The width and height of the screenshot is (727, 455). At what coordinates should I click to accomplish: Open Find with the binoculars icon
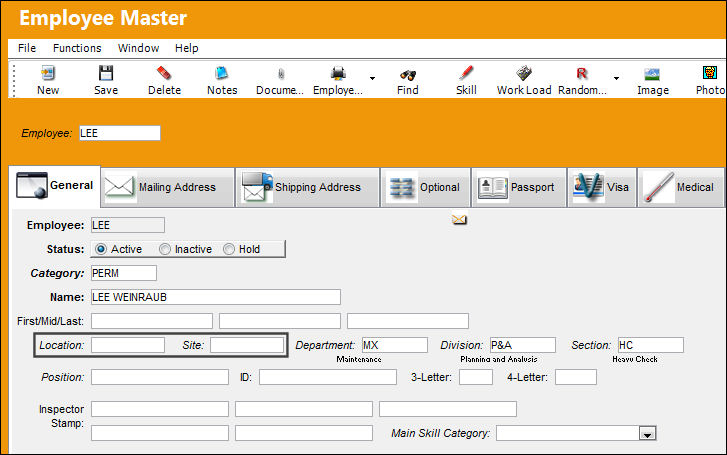[x=408, y=74]
